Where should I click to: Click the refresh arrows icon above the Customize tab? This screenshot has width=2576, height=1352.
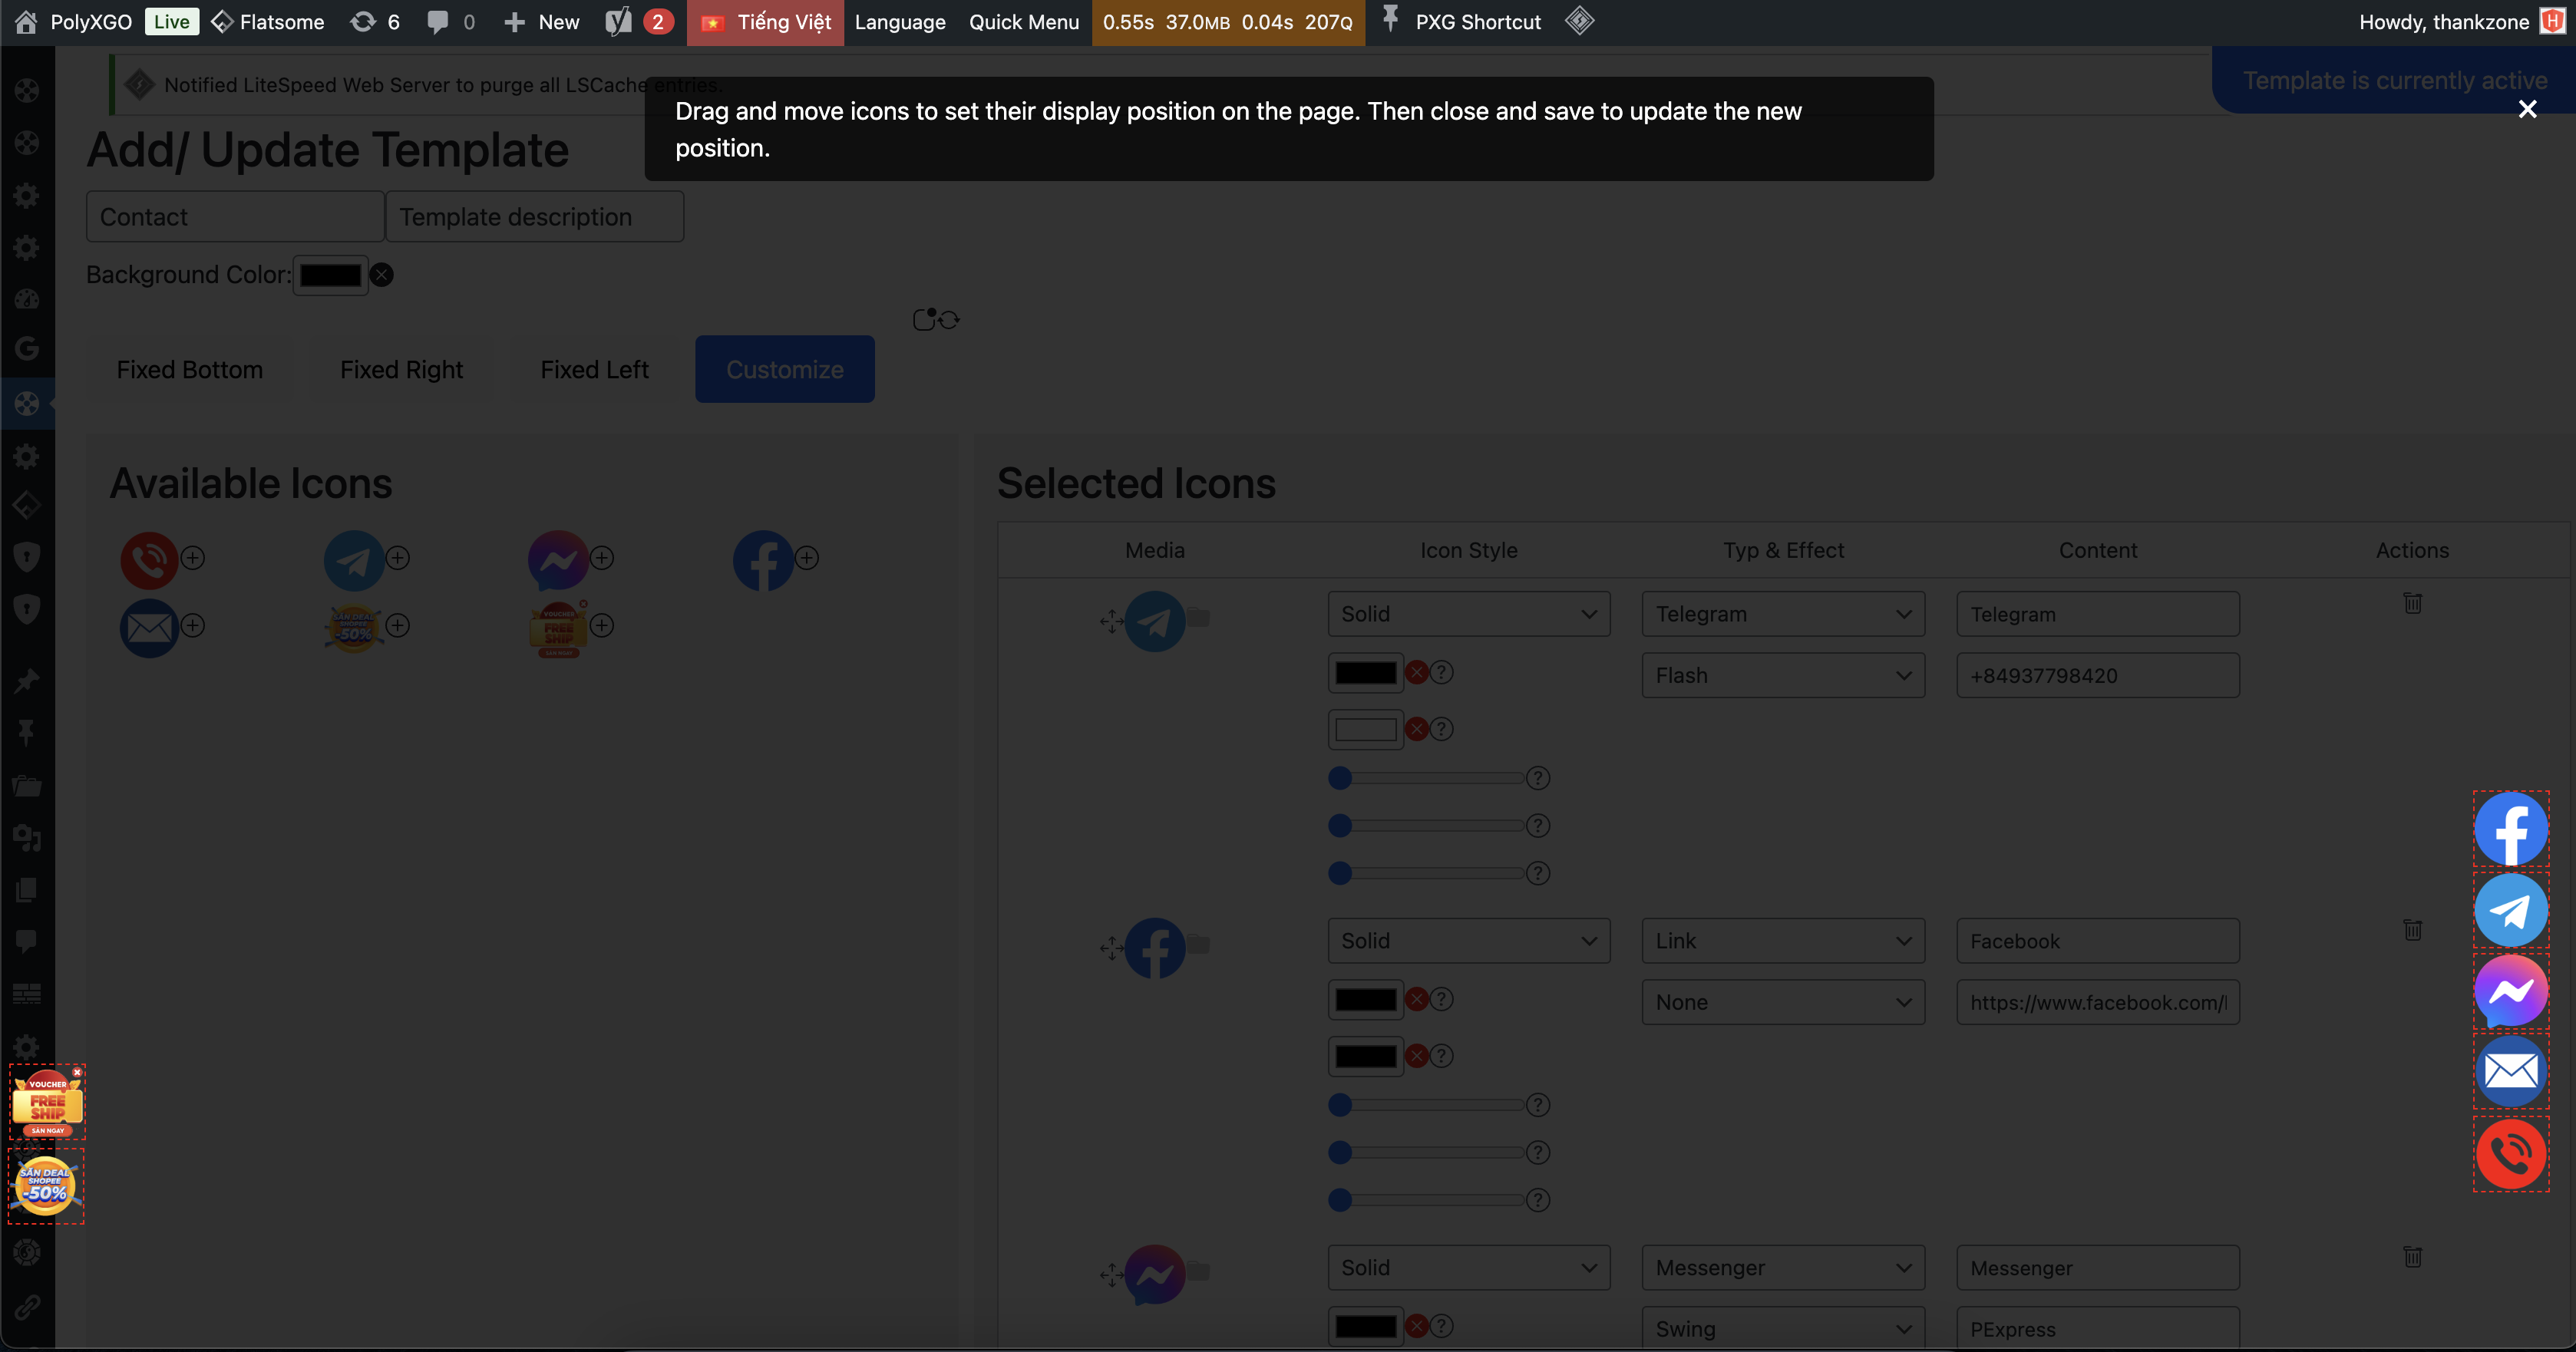(x=949, y=320)
